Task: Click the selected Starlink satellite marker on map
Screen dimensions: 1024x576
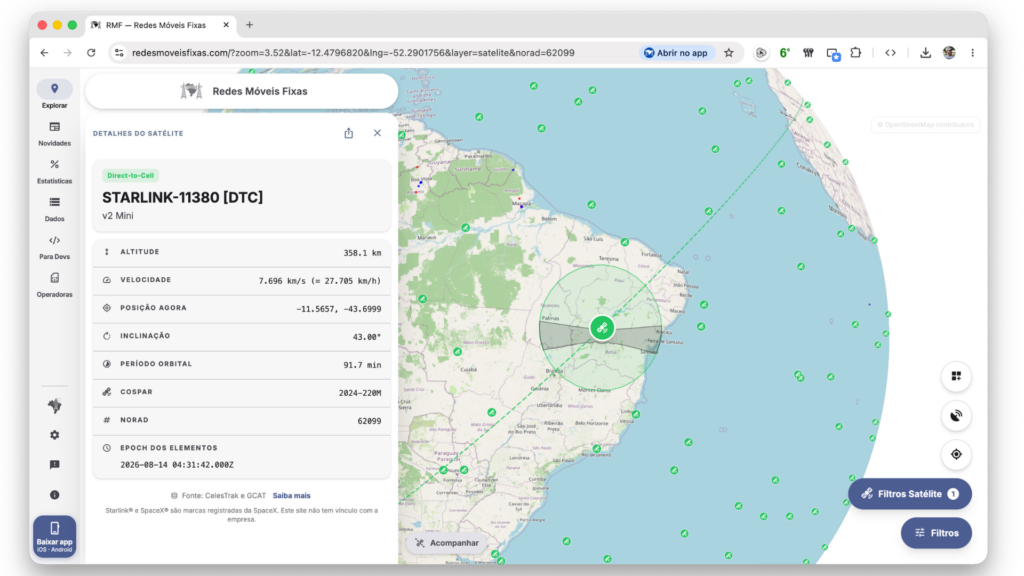Action: click(x=601, y=328)
